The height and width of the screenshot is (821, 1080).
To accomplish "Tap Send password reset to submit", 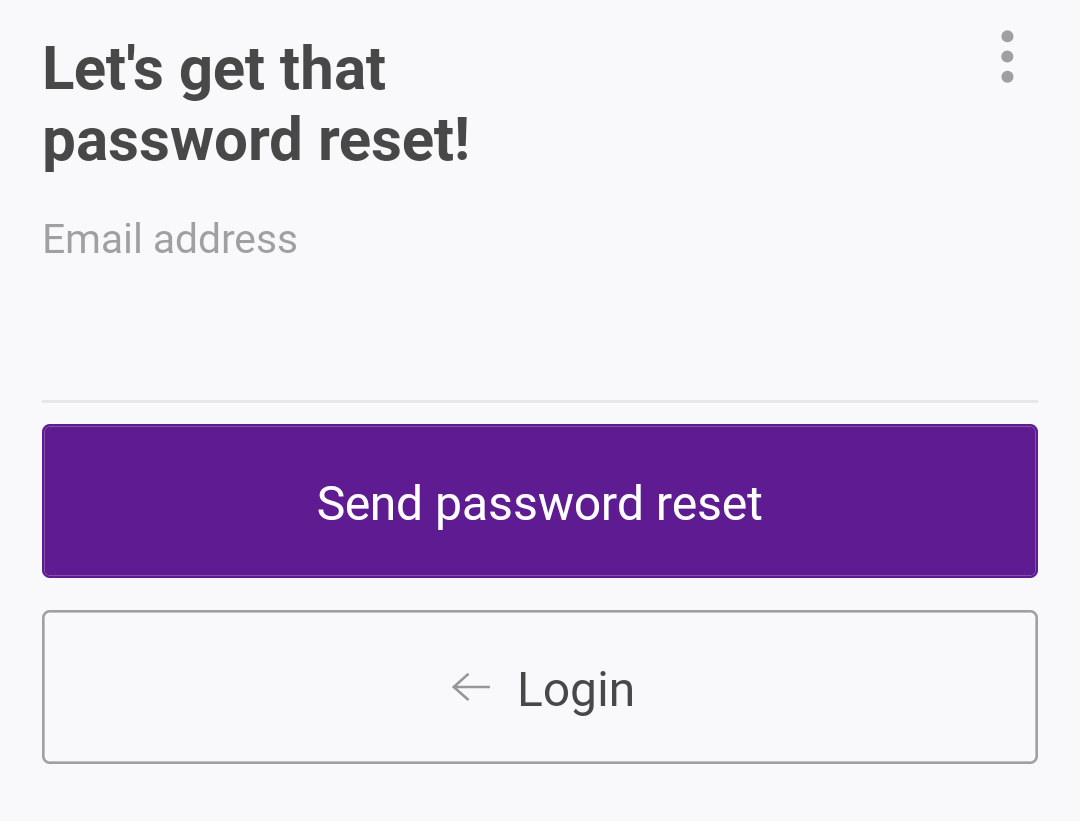I will 540,501.
